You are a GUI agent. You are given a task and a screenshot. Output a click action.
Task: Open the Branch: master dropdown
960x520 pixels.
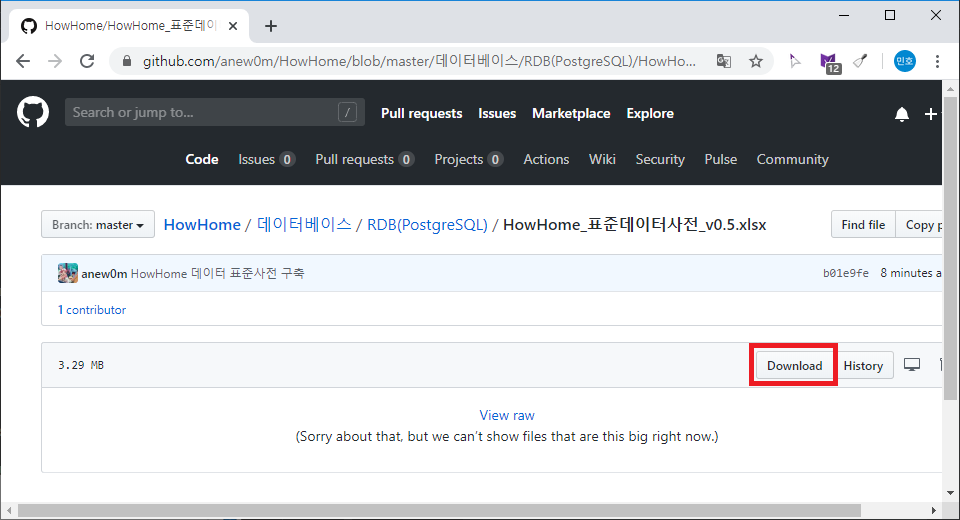point(98,225)
